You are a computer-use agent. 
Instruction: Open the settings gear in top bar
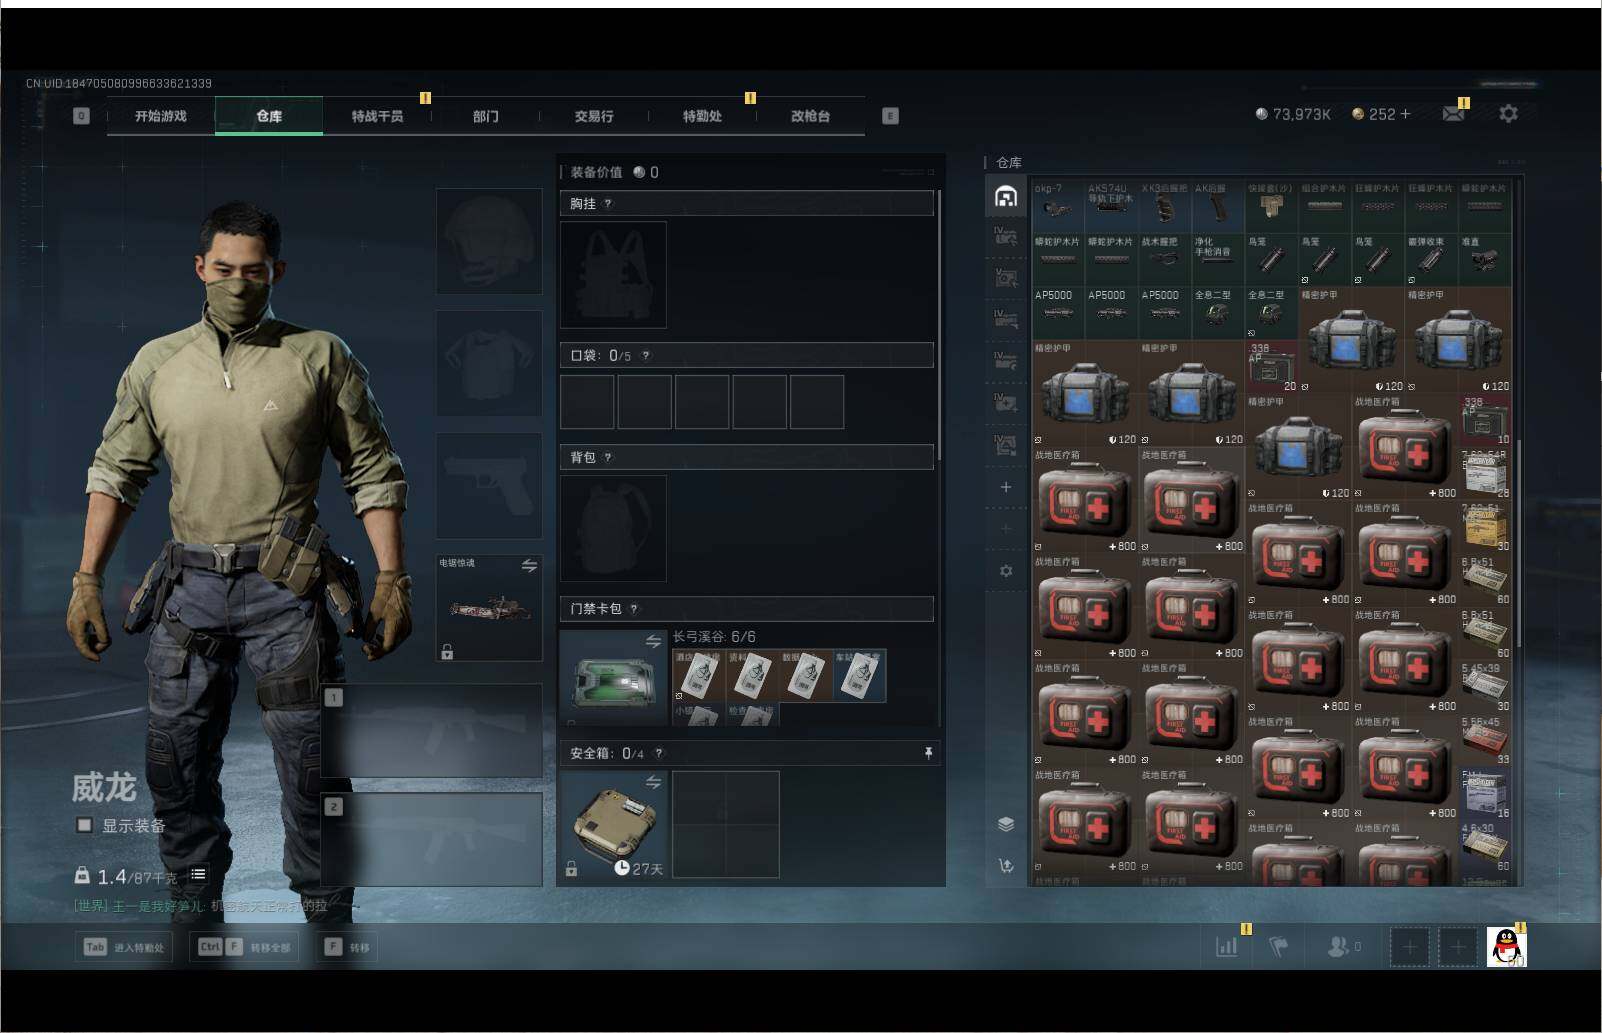click(x=1508, y=114)
